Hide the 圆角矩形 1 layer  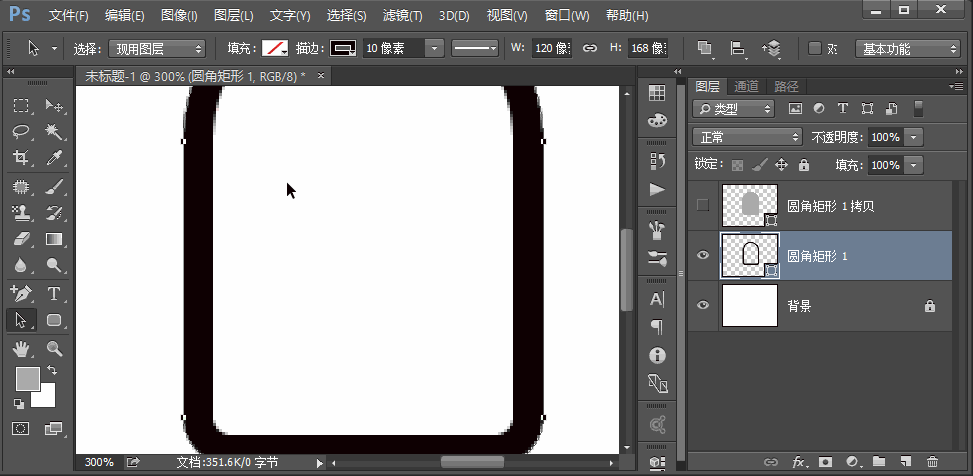[703, 256]
